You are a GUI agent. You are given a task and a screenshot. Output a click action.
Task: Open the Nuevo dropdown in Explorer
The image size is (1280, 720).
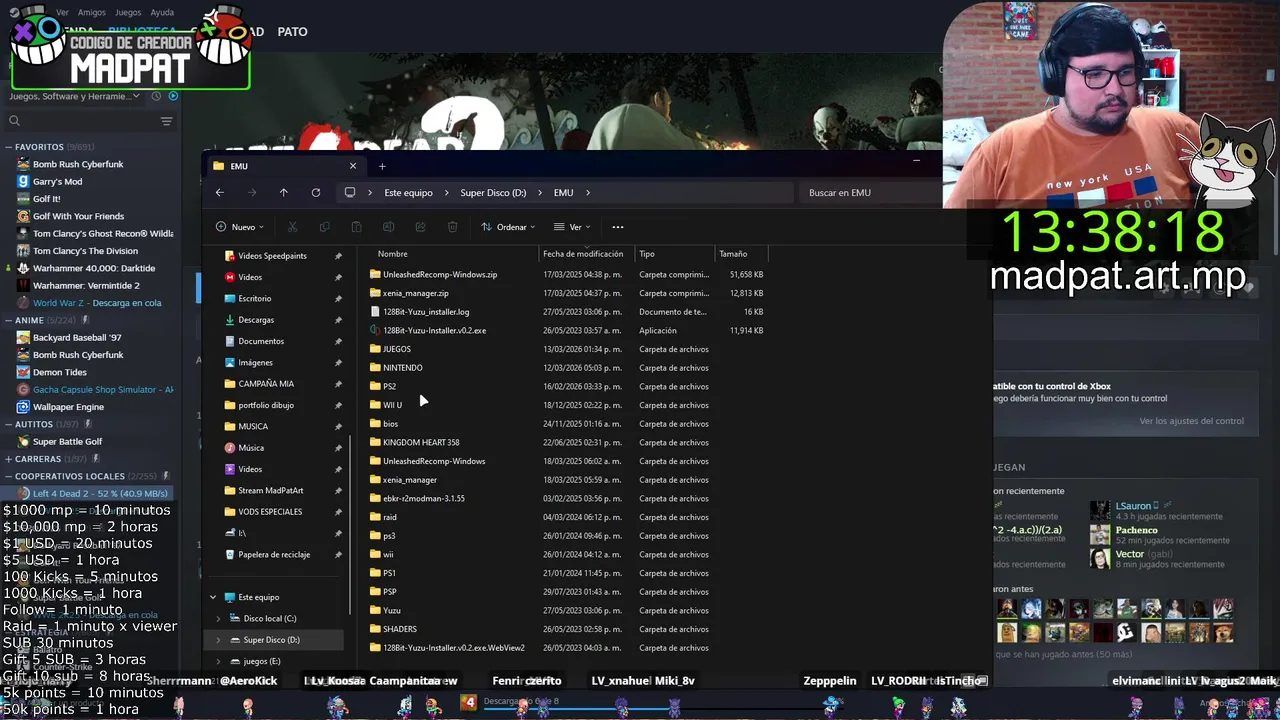242,227
